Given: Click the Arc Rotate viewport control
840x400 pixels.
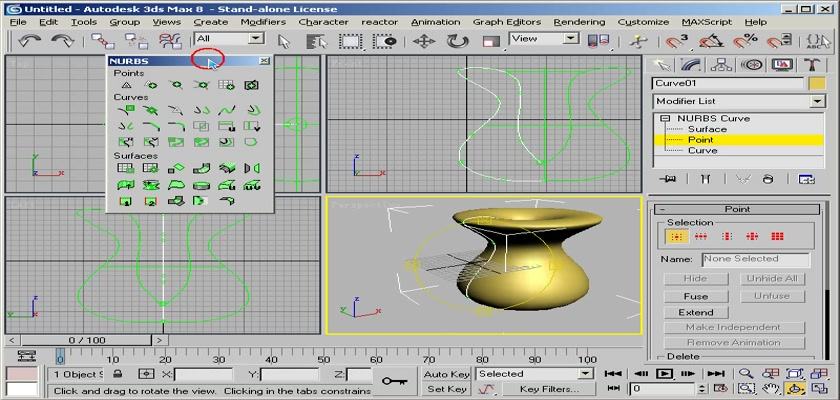Looking at the screenshot, I should [x=795, y=388].
